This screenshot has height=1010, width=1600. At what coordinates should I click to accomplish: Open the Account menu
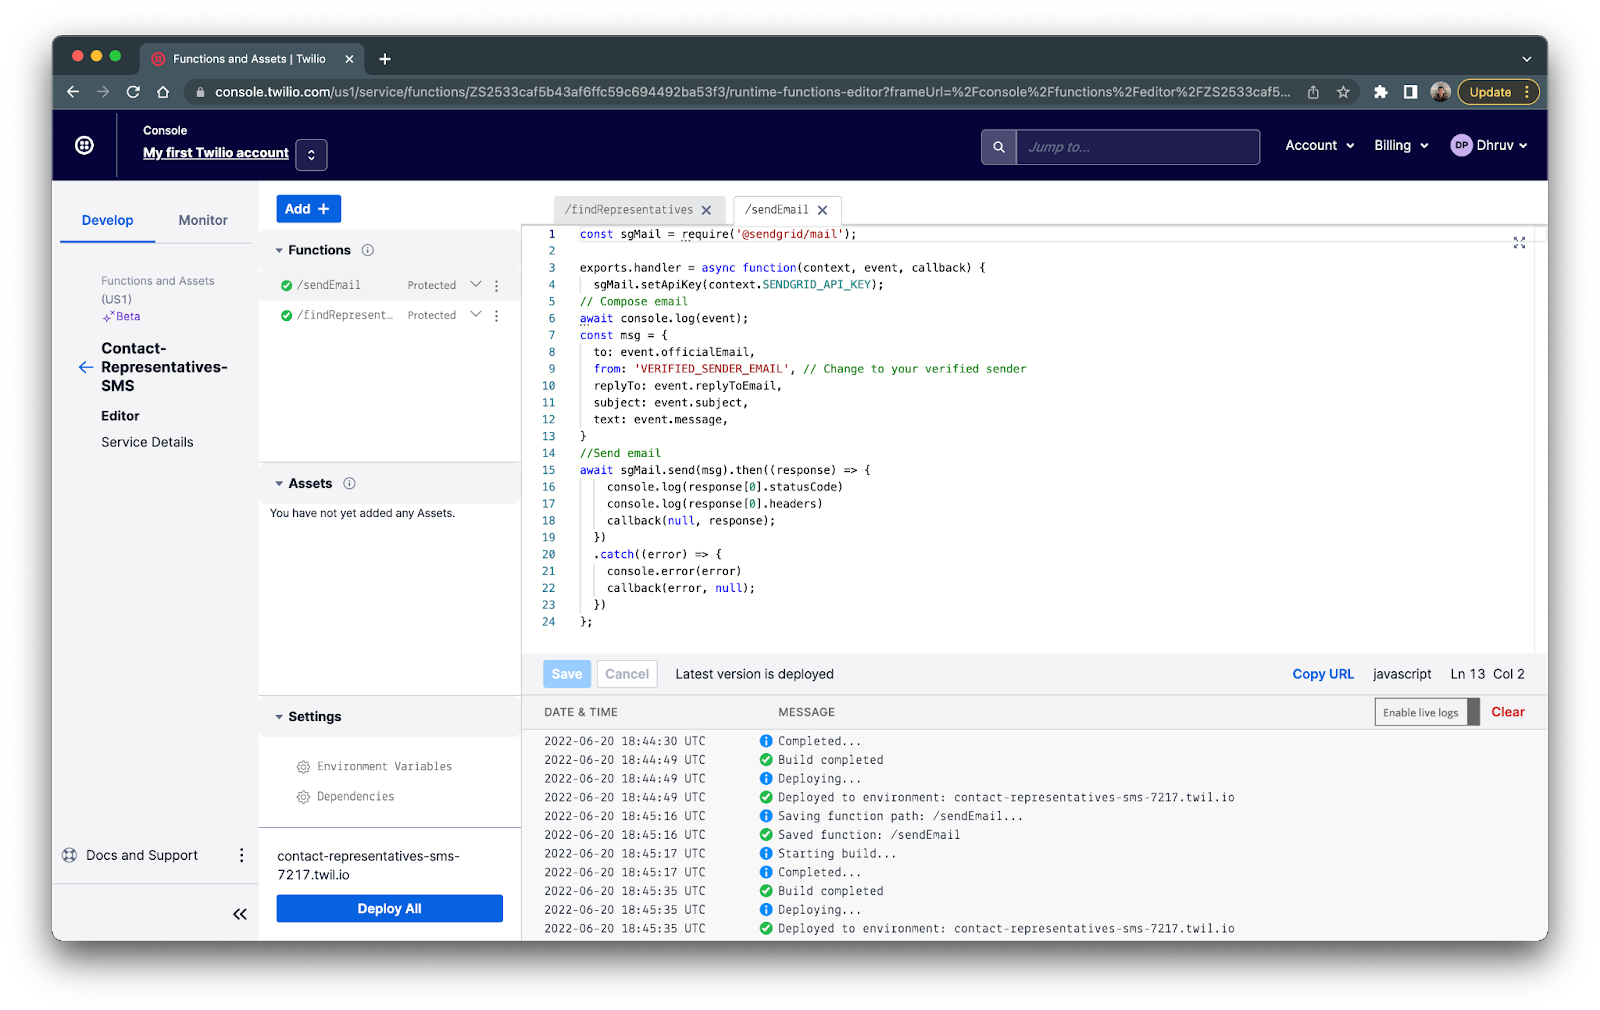(x=1320, y=145)
